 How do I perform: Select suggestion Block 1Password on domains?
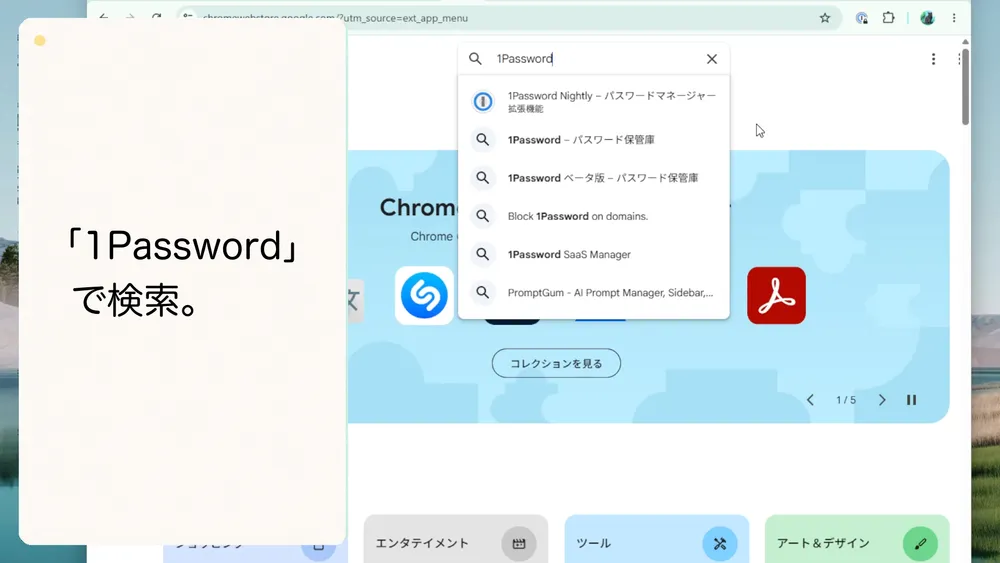pyautogui.click(x=594, y=216)
